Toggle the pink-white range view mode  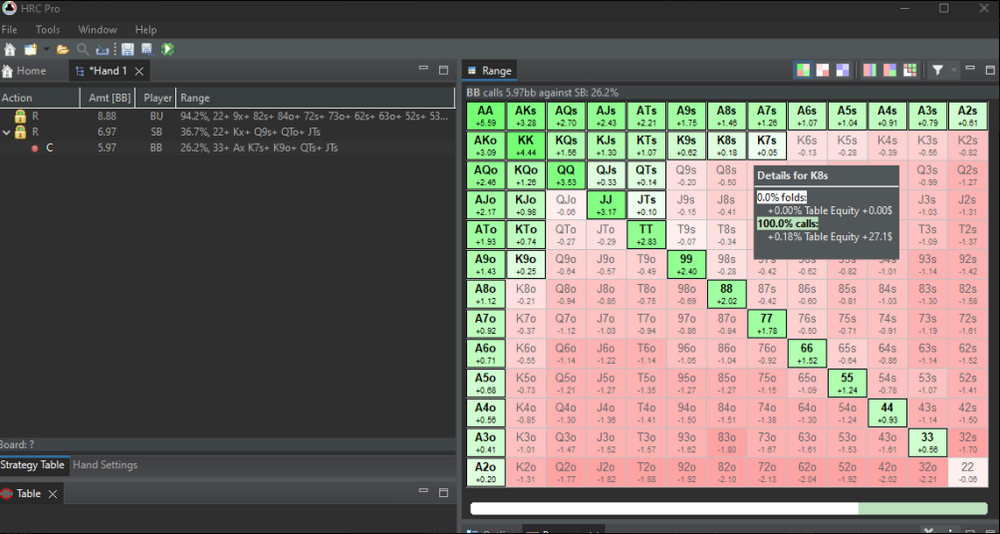tap(823, 70)
